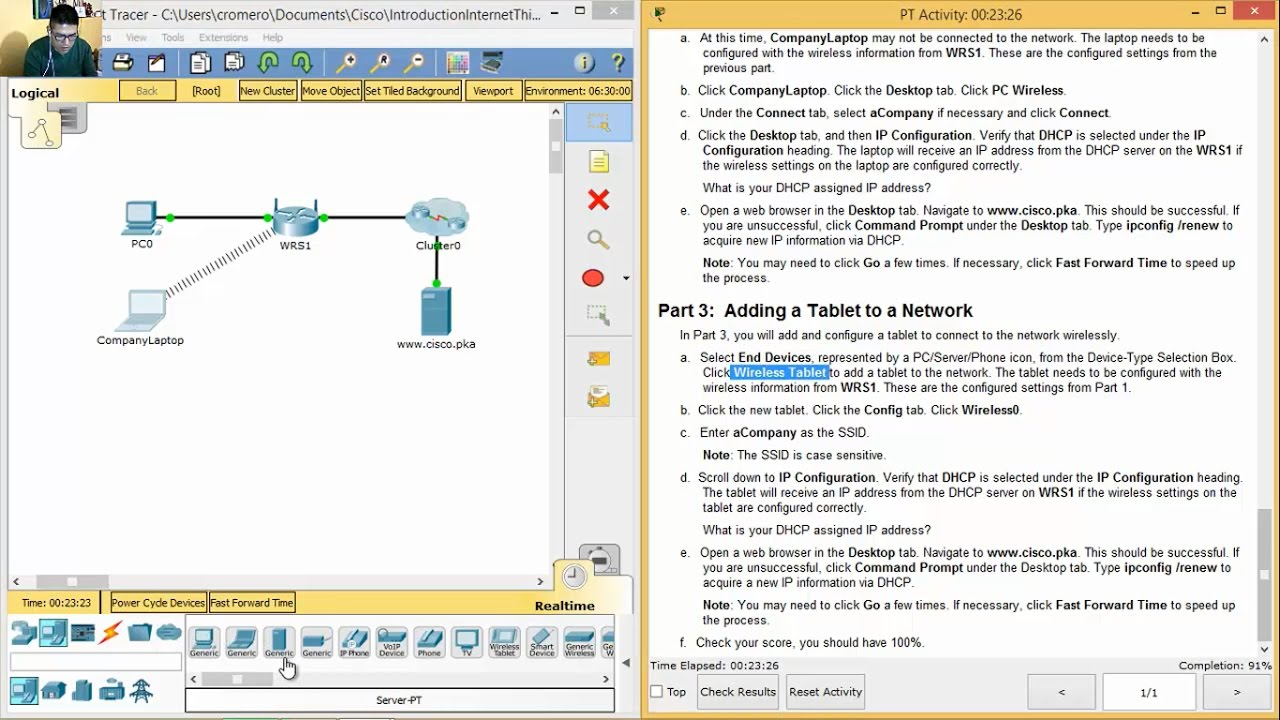This screenshot has width=1280, height=720.
Task: Toggle the Top checkbox
Action: tap(657, 692)
